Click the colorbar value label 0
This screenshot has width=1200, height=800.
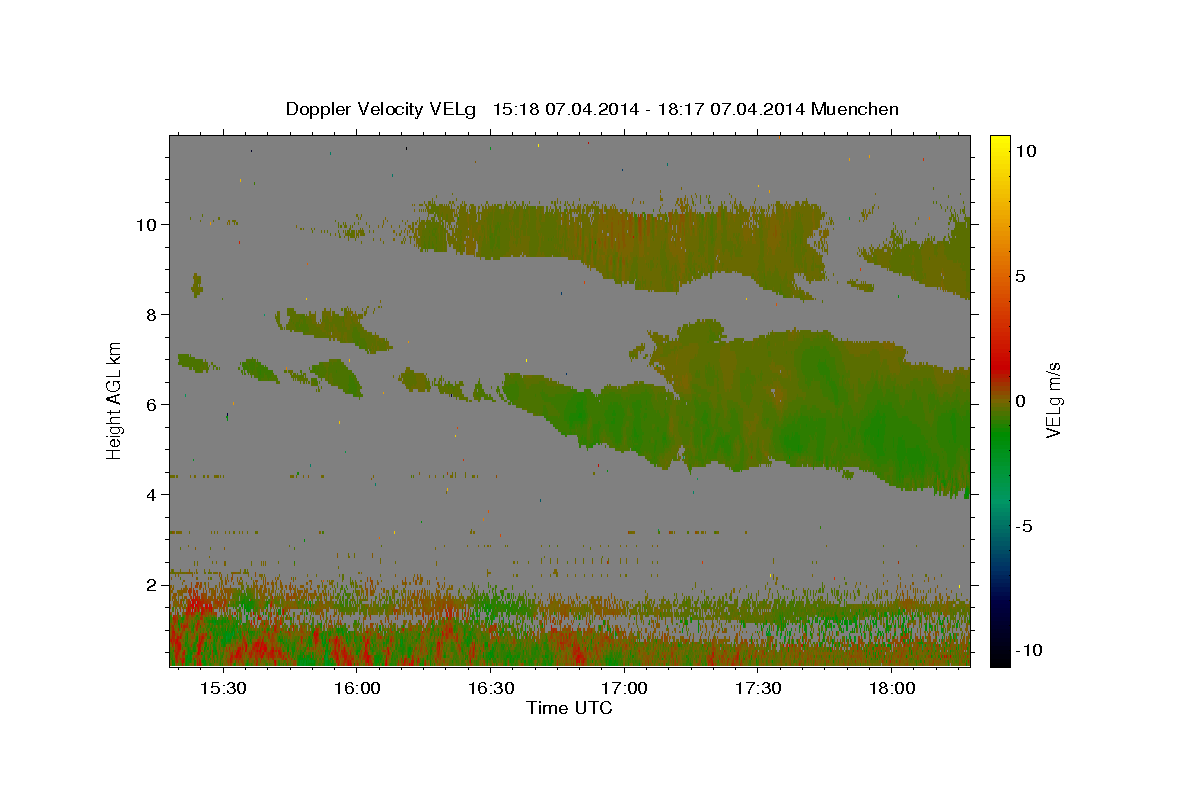pyautogui.click(x=1020, y=401)
